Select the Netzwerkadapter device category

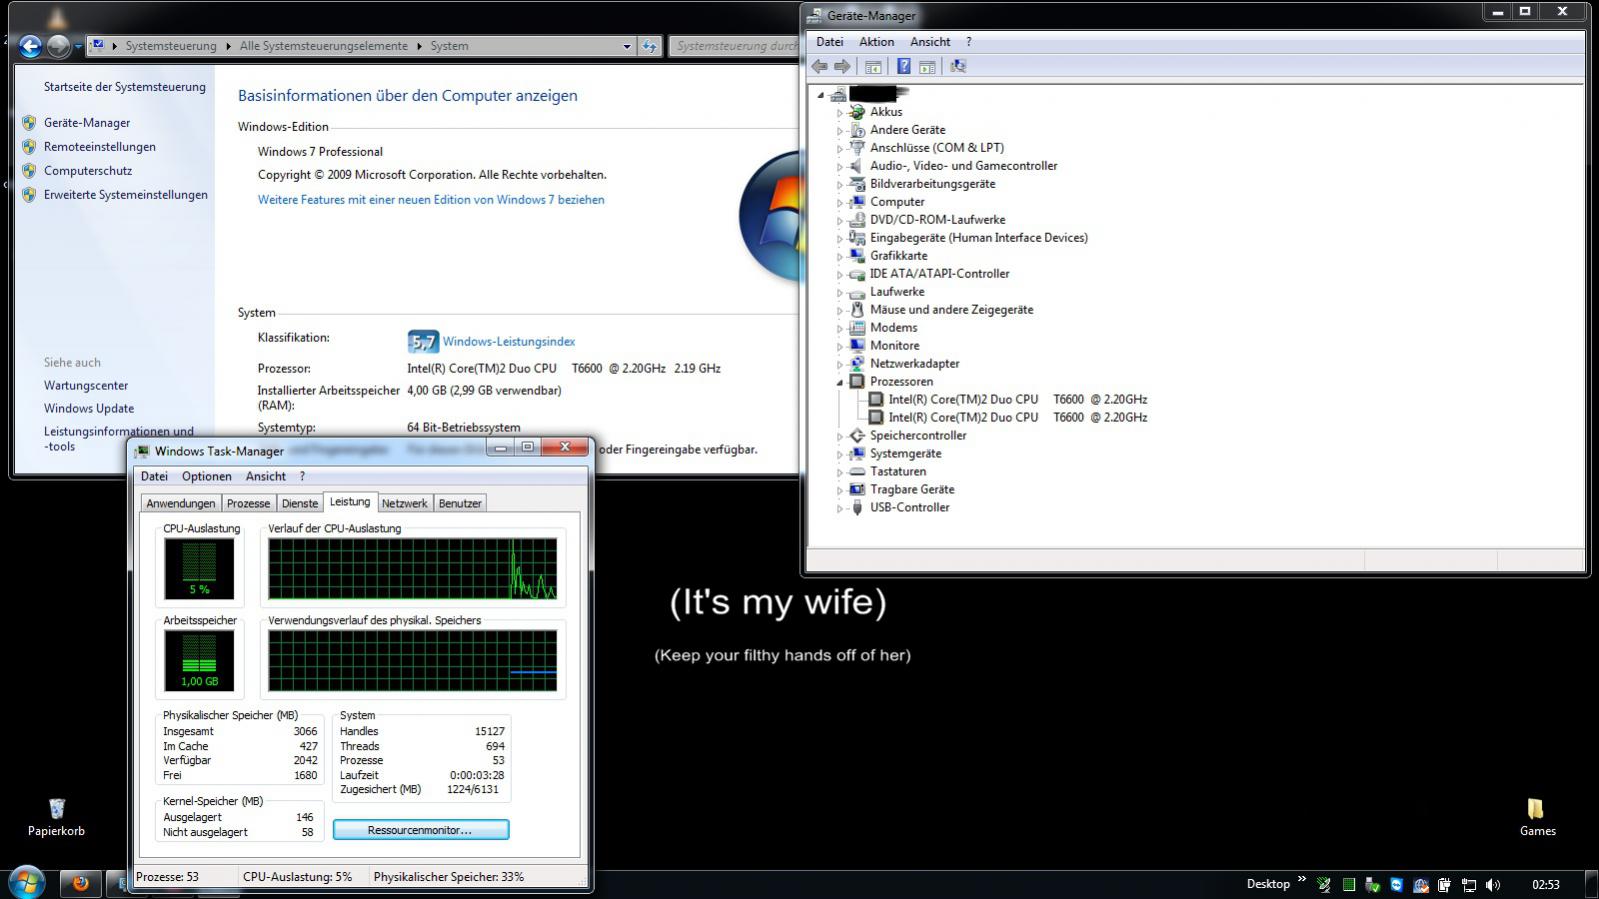(x=914, y=363)
